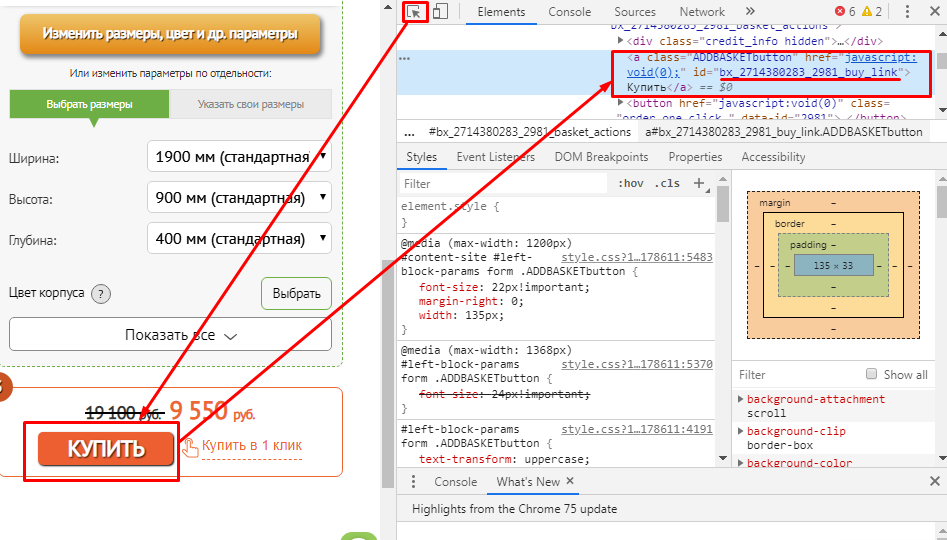Click the text-transform: uppercase declaration
Screen dimensions: 947x540
(504, 459)
